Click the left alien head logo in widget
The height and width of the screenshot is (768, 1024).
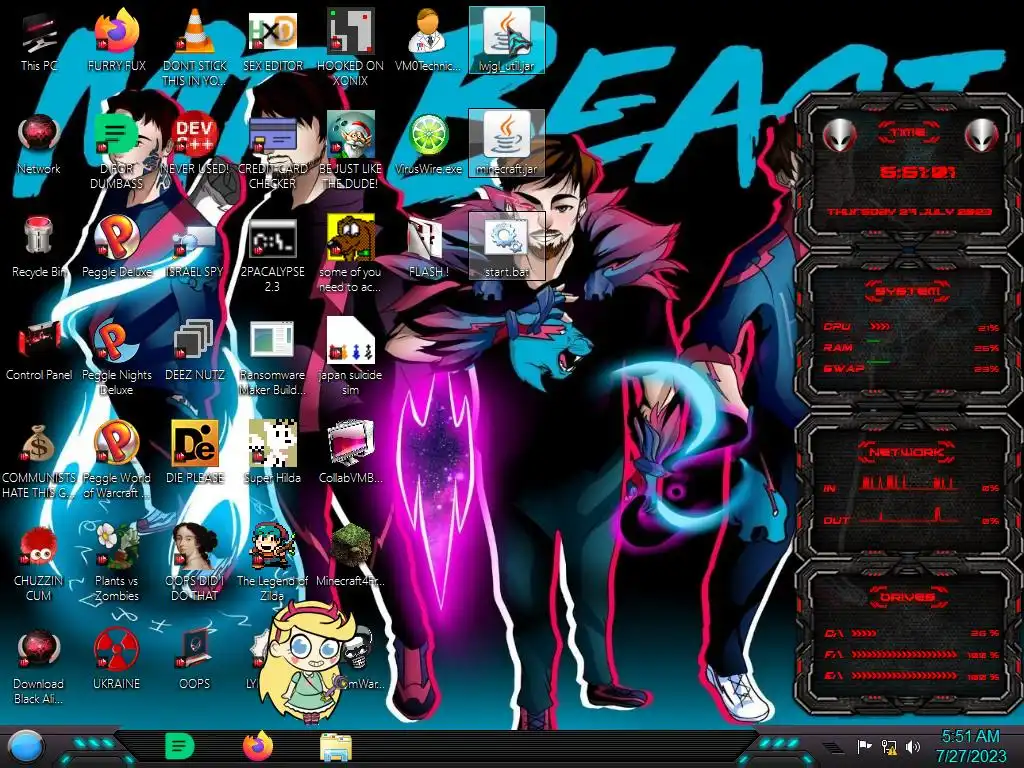[839, 136]
